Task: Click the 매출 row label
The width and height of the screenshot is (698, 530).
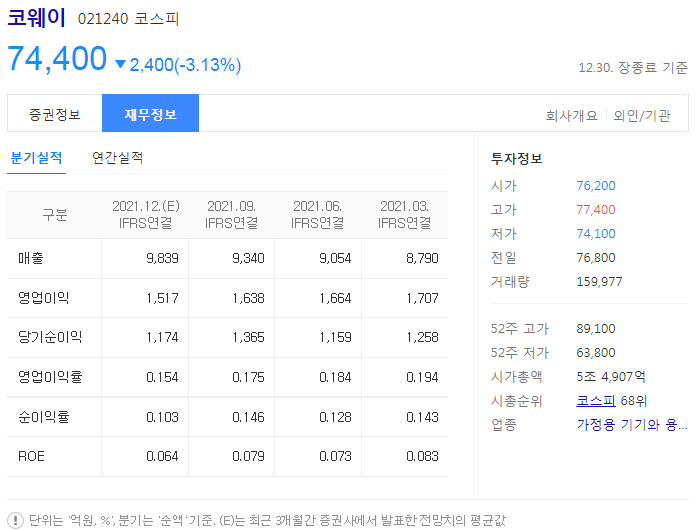Action: (31, 258)
